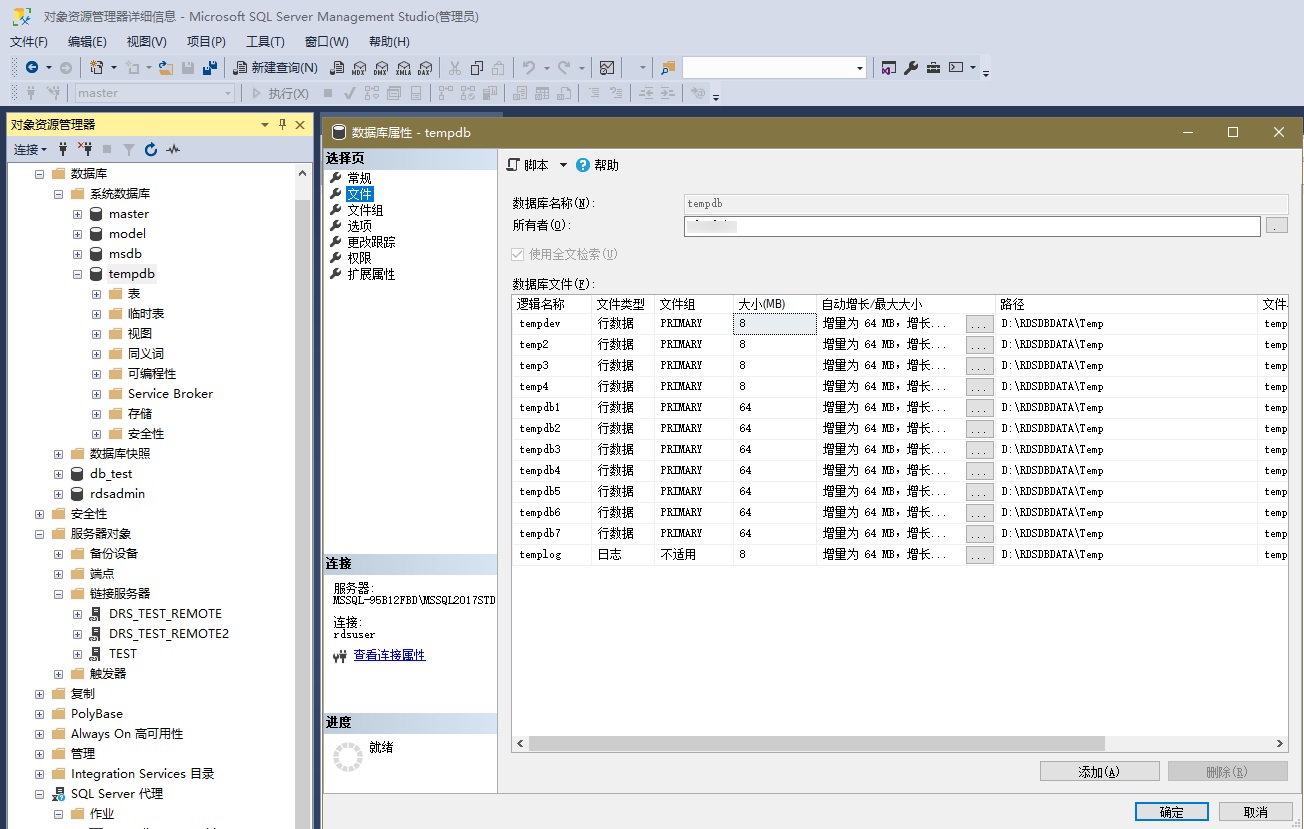Click disconnect plug icon with red X
Screen dimensions: 1304x829
pyautogui.click(x=85, y=149)
